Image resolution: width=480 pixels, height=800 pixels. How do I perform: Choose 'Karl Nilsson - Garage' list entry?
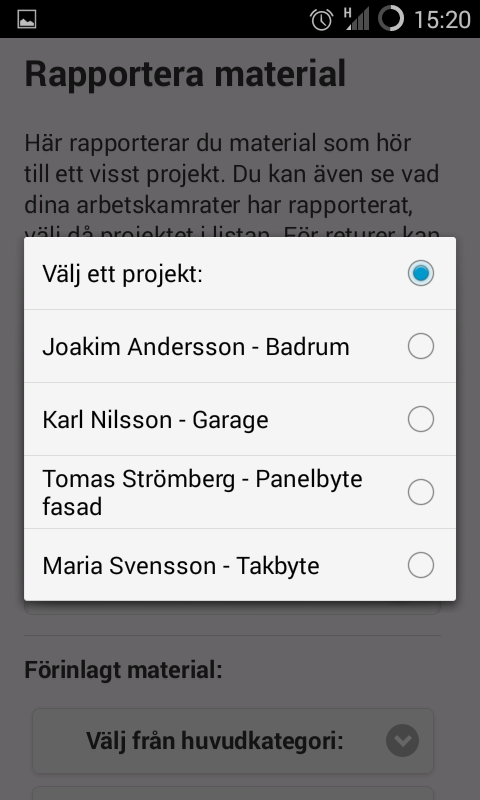click(x=240, y=419)
